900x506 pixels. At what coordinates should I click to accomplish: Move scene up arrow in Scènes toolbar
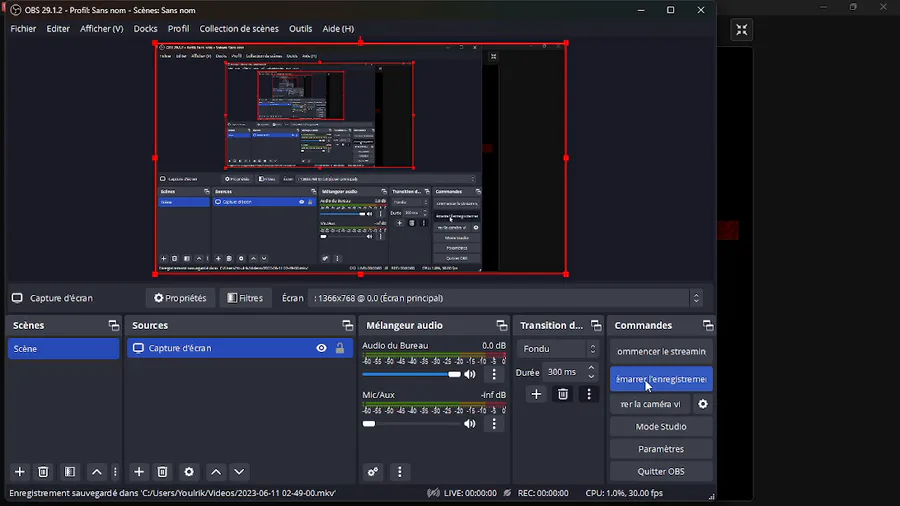pos(96,472)
